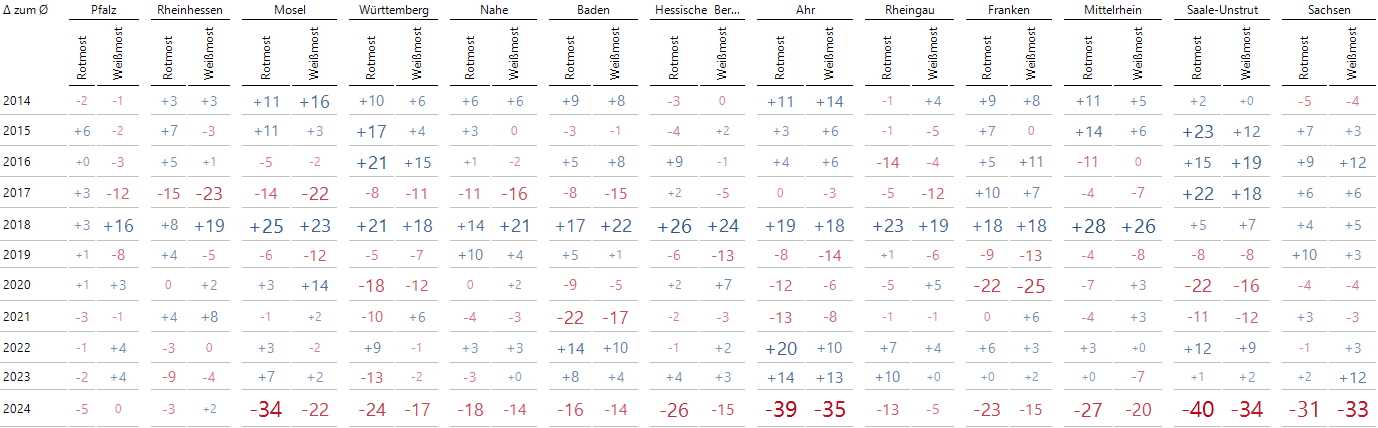Click the Δ zum Ø corner header

point(27,9)
